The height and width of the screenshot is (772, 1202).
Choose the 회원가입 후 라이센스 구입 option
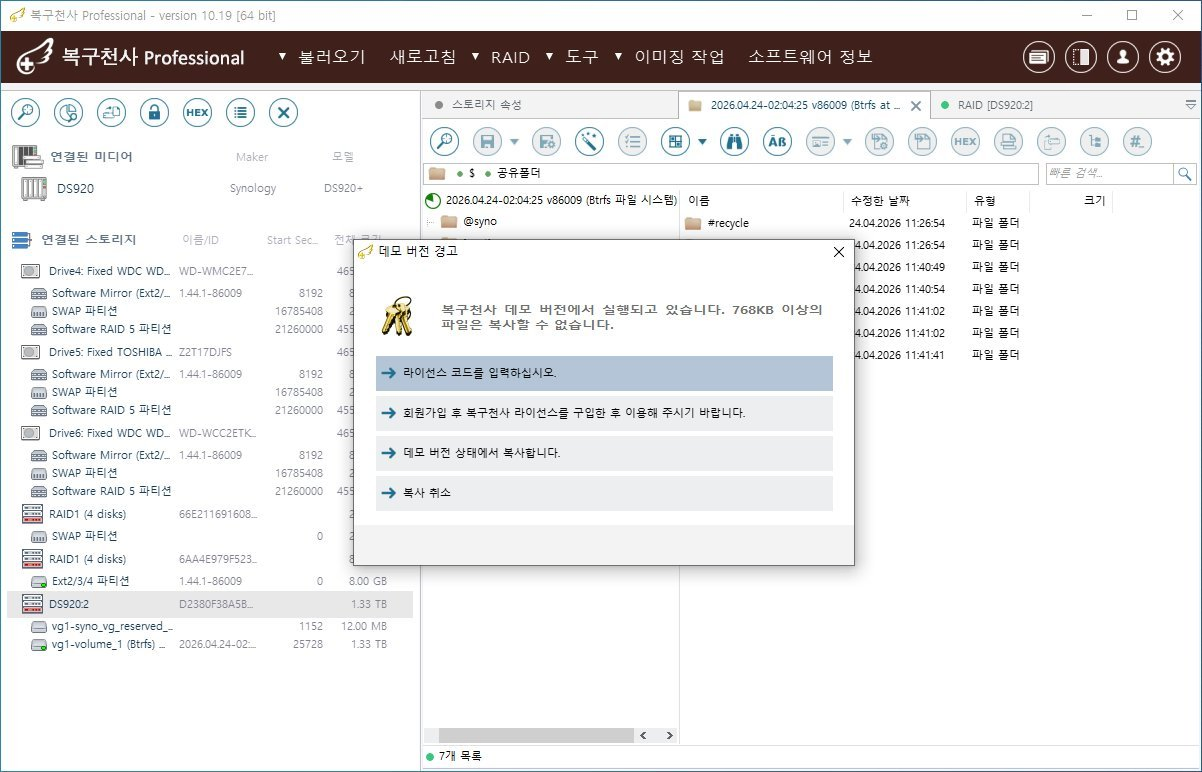tap(604, 413)
